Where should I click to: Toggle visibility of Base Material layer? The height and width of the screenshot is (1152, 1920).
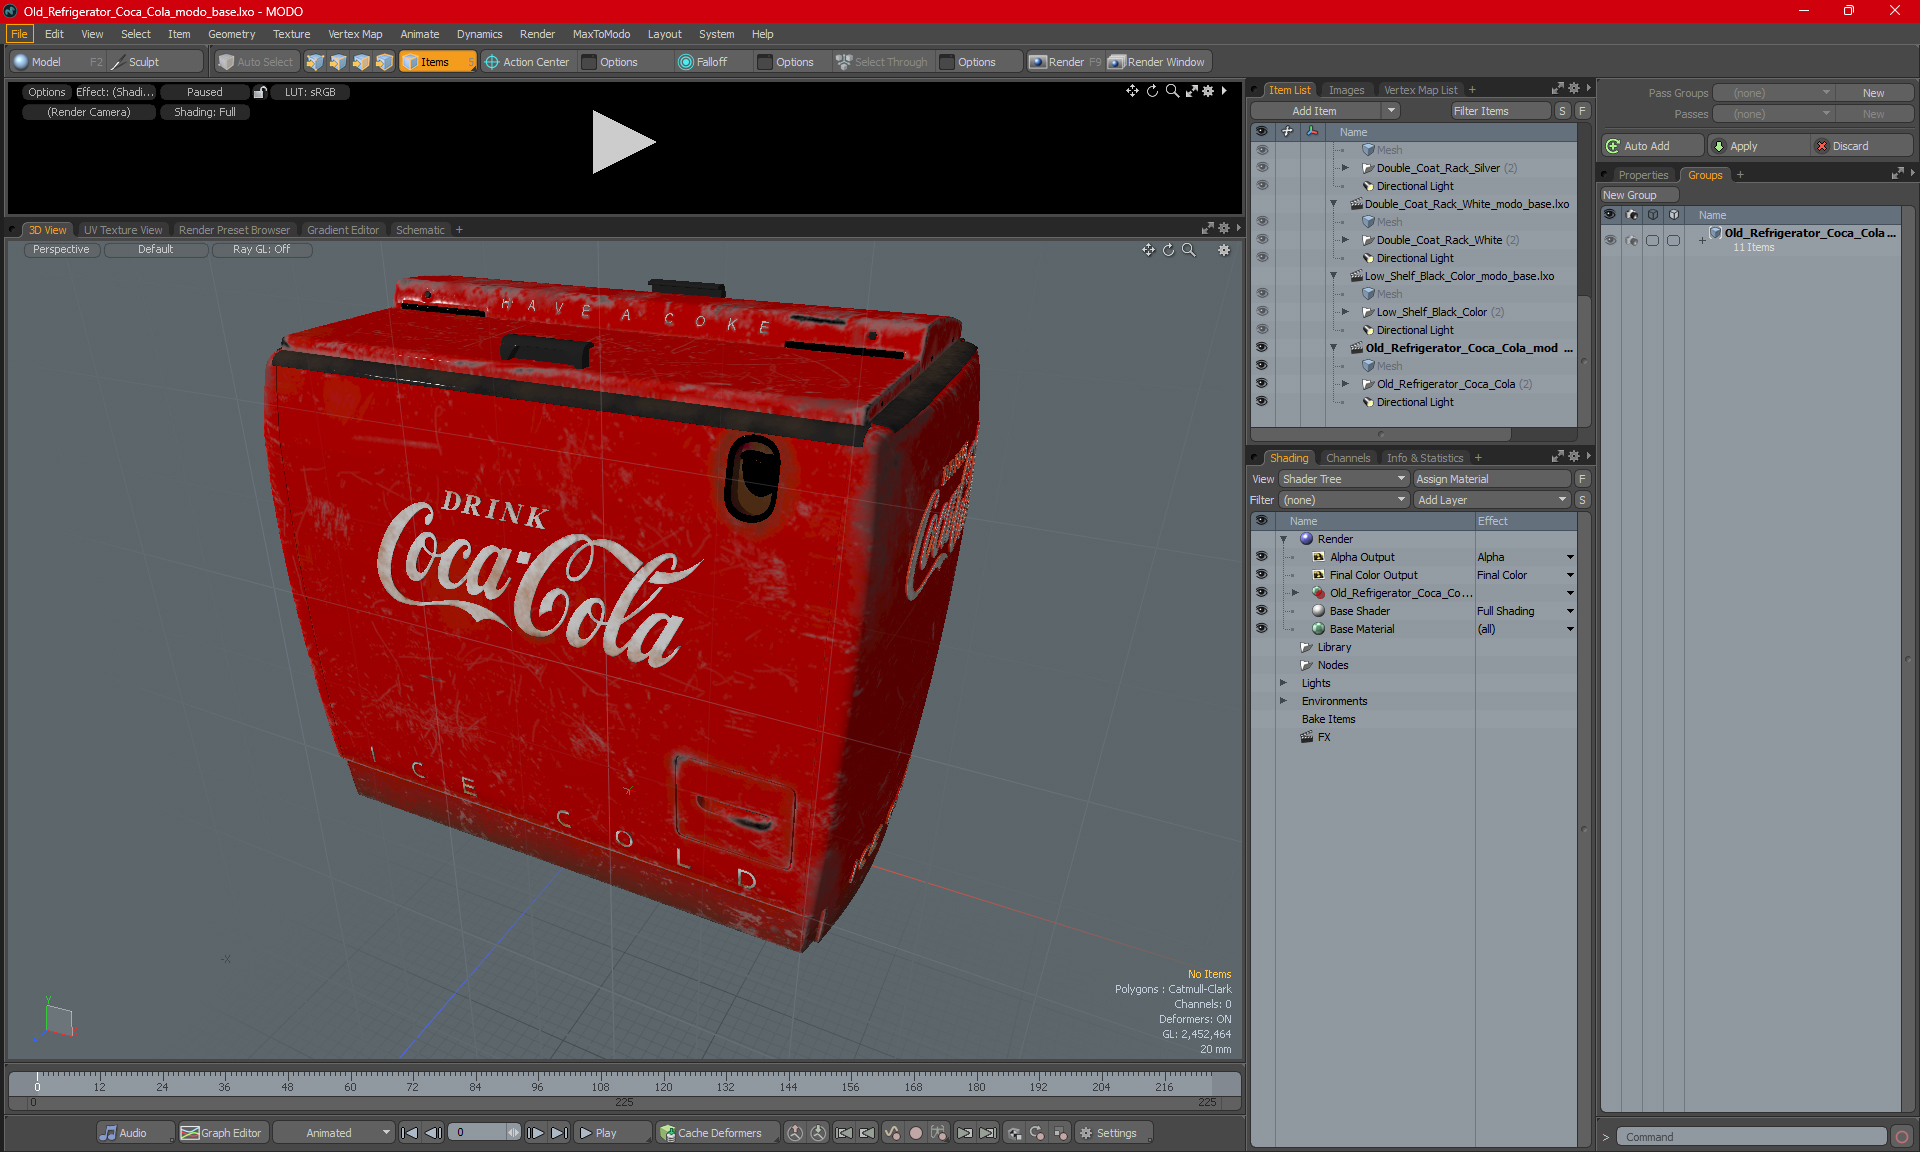click(x=1261, y=629)
